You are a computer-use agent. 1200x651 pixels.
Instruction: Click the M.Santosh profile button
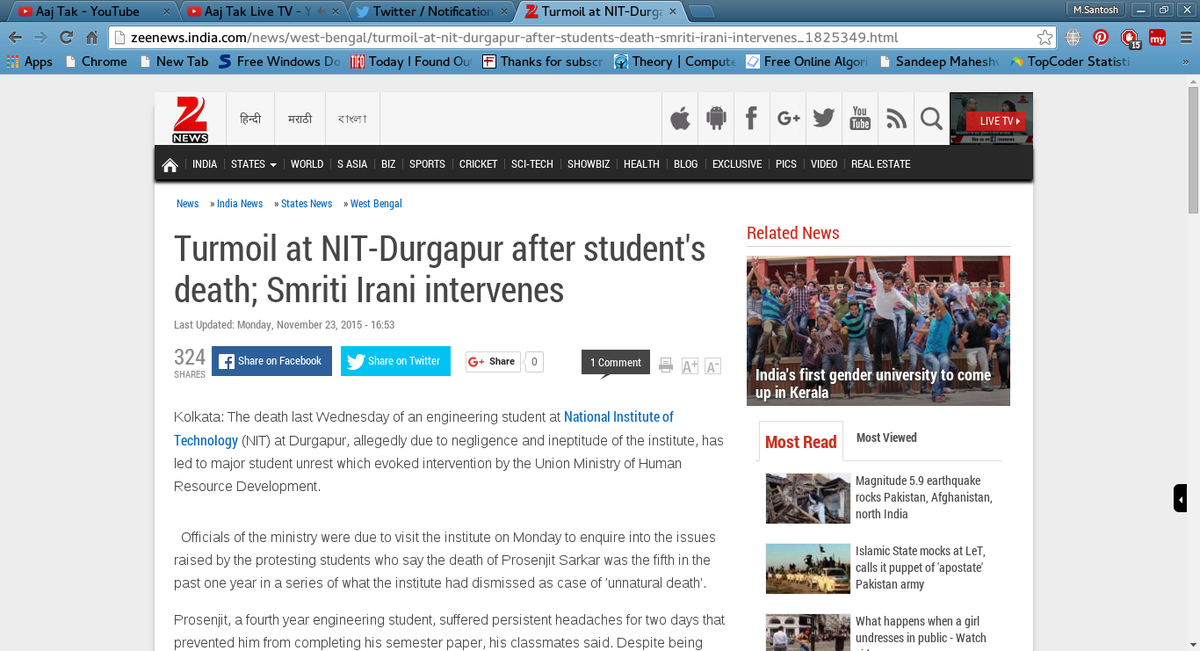click(x=1097, y=9)
